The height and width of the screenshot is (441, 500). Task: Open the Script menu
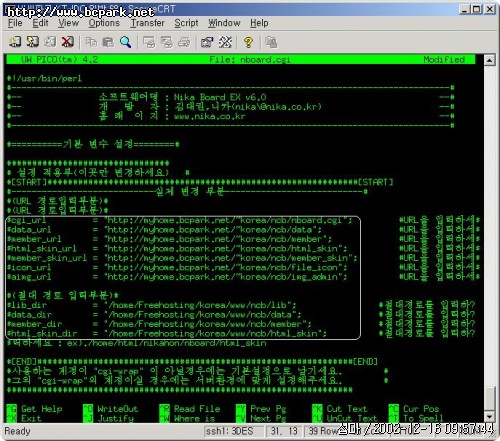tap(186, 23)
